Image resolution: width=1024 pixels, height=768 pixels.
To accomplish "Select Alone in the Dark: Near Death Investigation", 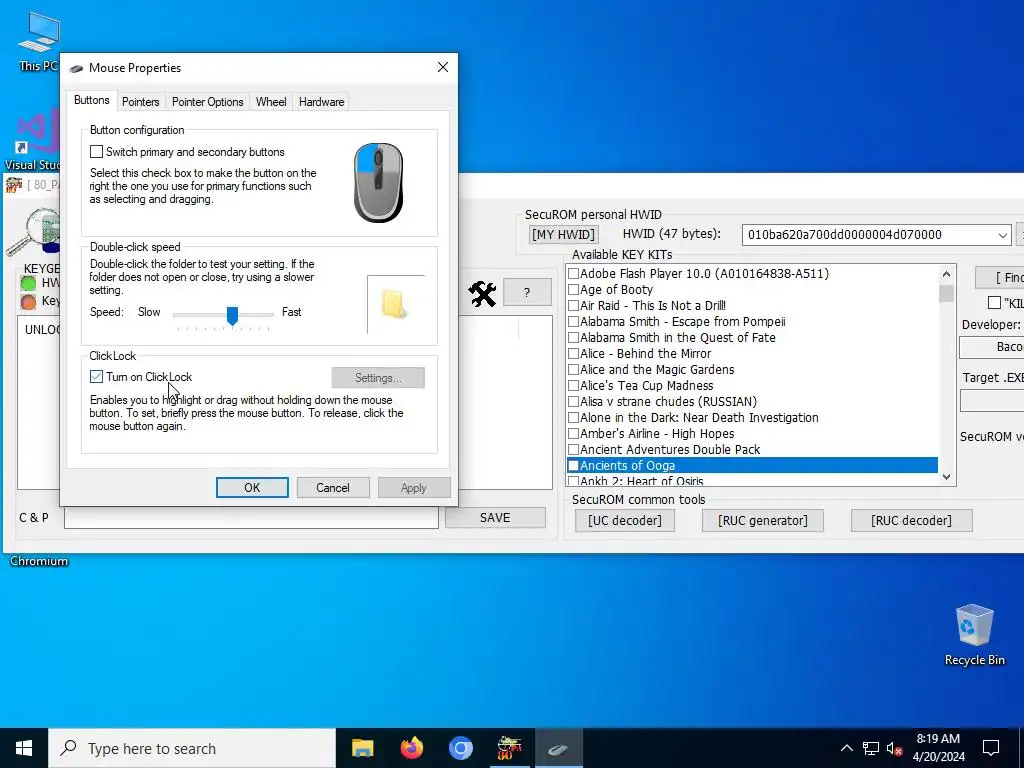I will 752,417.
